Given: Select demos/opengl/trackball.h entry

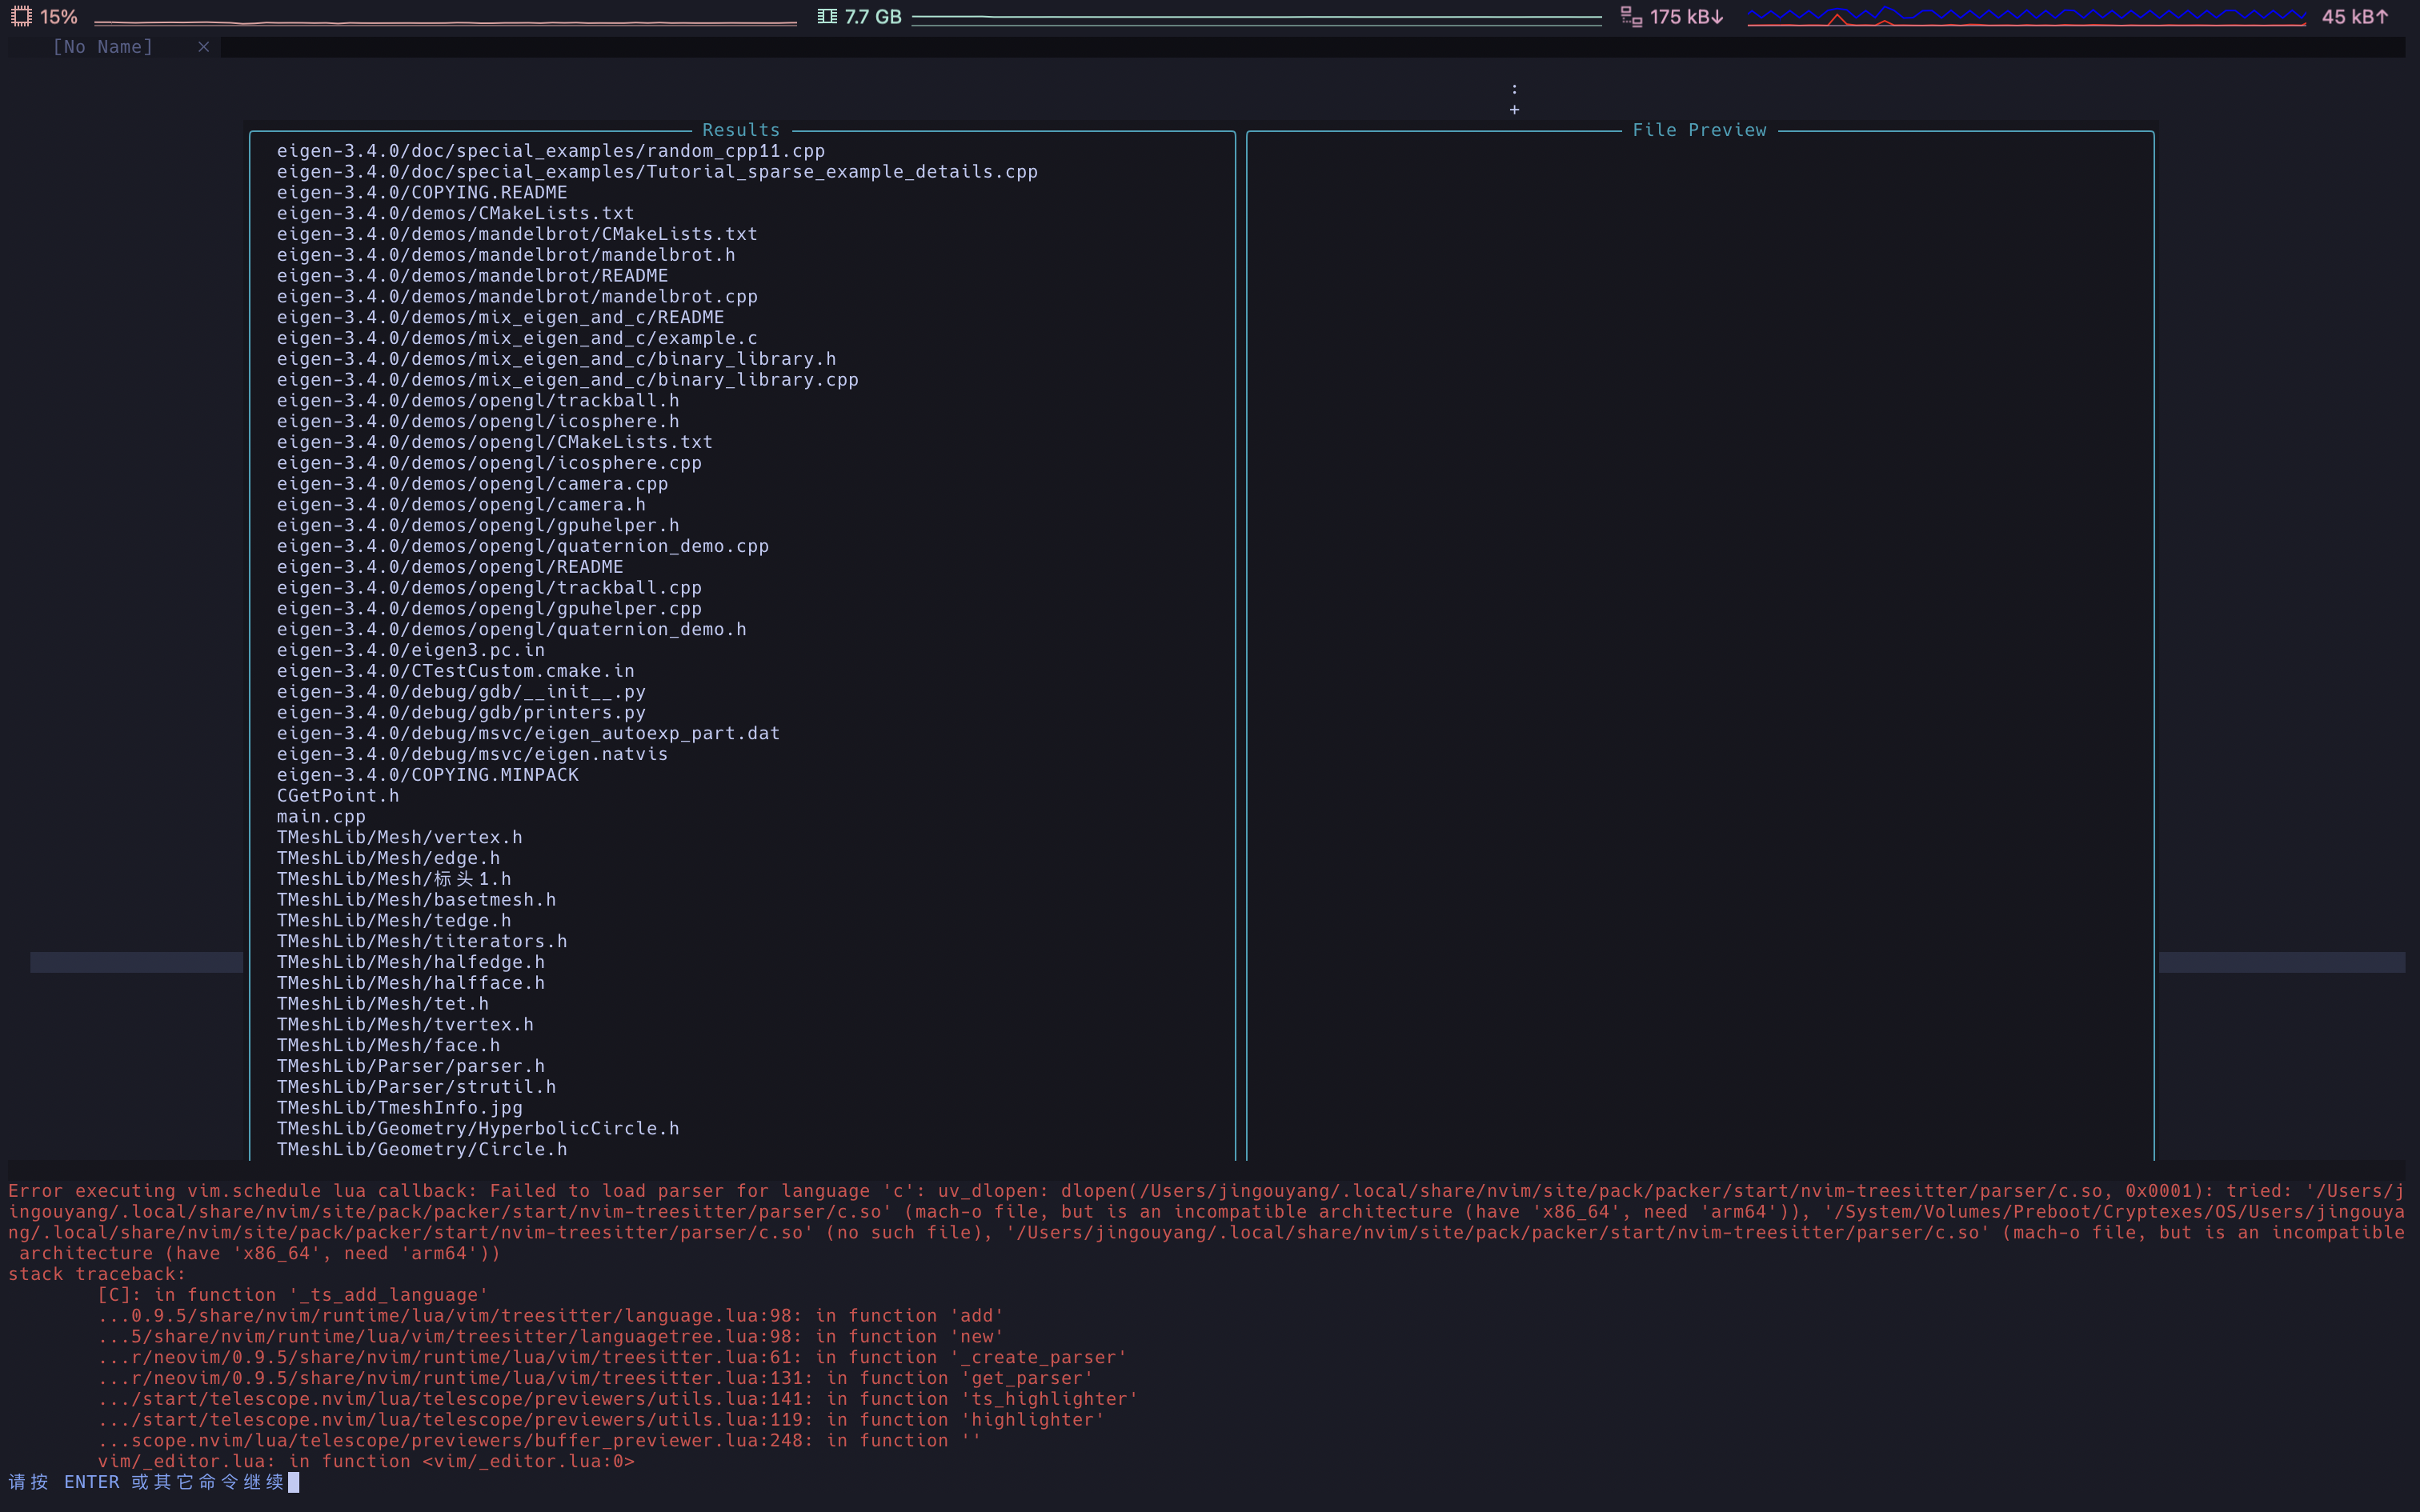Looking at the screenshot, I should [478, 401].
